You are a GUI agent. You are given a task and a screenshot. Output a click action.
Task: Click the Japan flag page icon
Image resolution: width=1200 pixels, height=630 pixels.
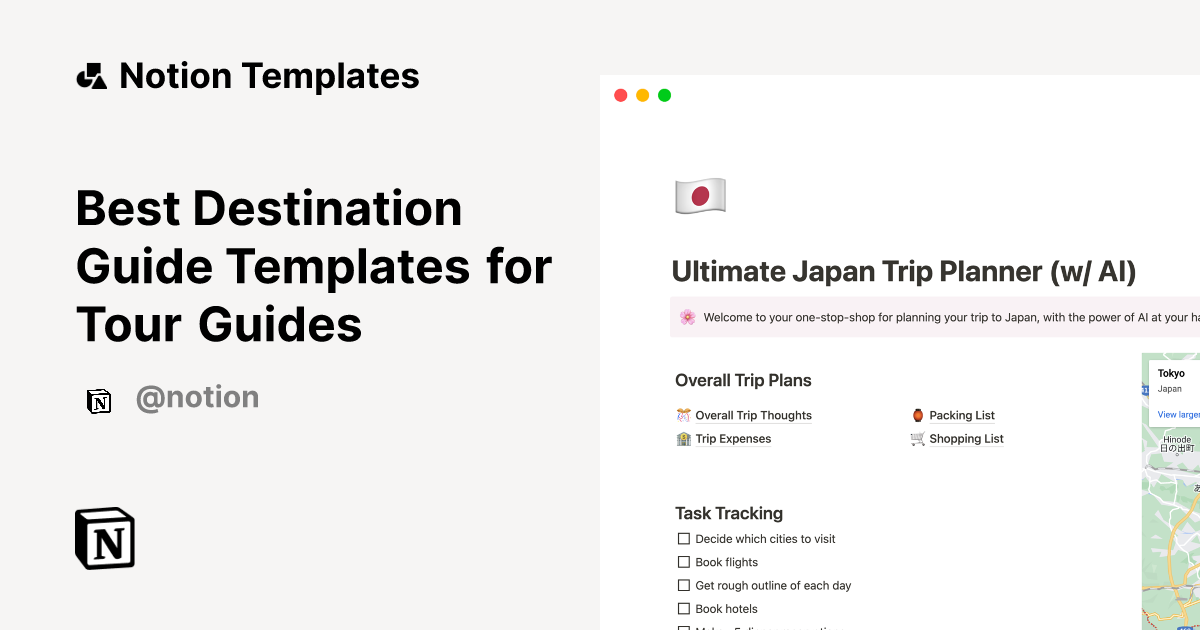click(700, 195)
